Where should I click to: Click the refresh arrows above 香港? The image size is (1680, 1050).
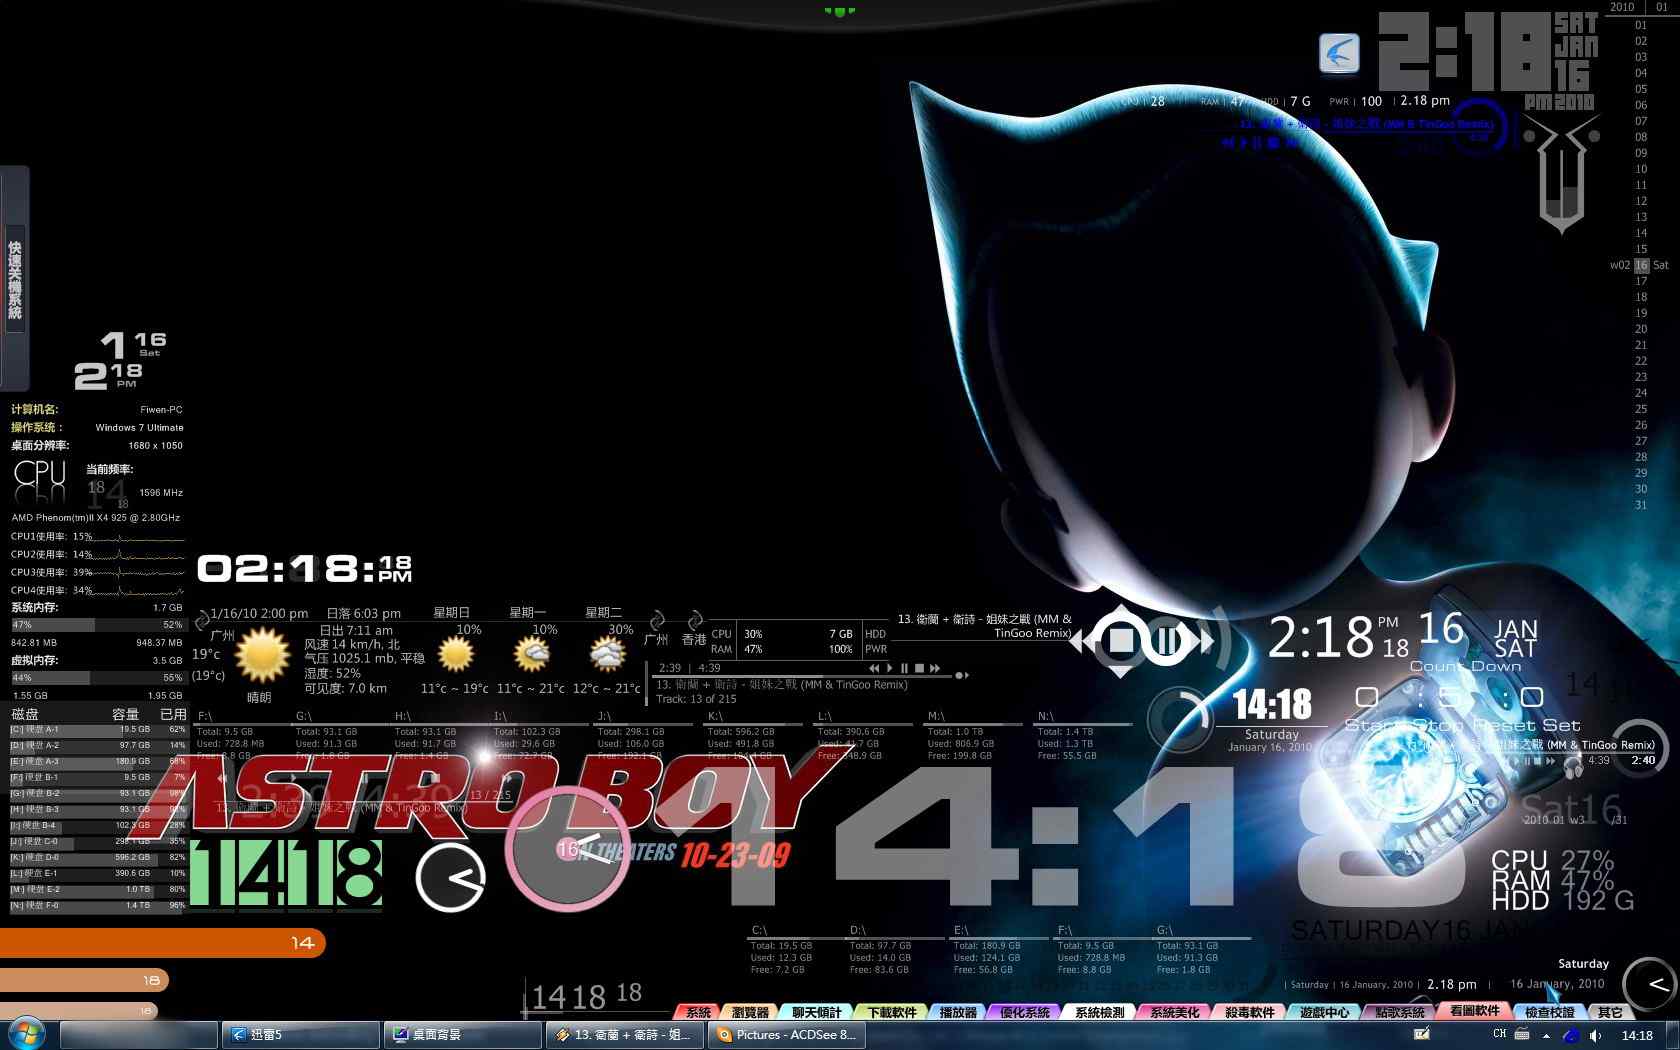point(695,622)
